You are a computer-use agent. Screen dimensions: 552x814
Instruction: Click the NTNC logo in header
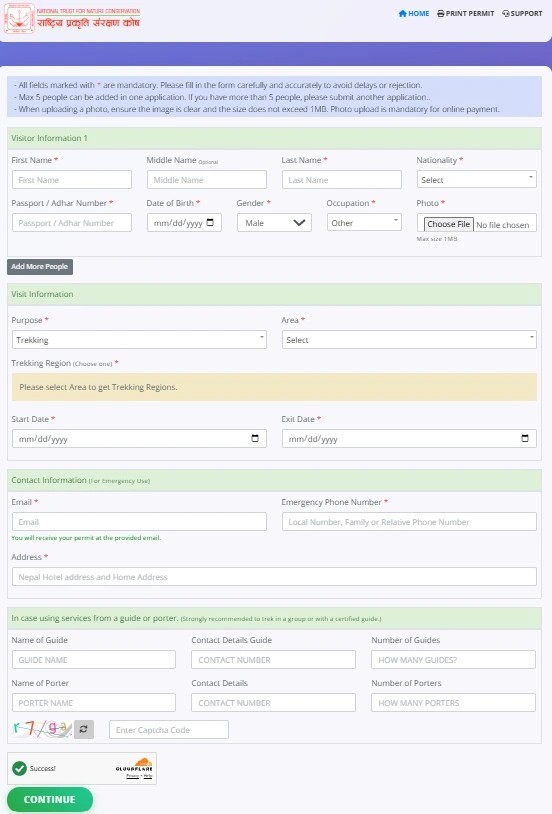pyautogui.click(x=72, y=19)
